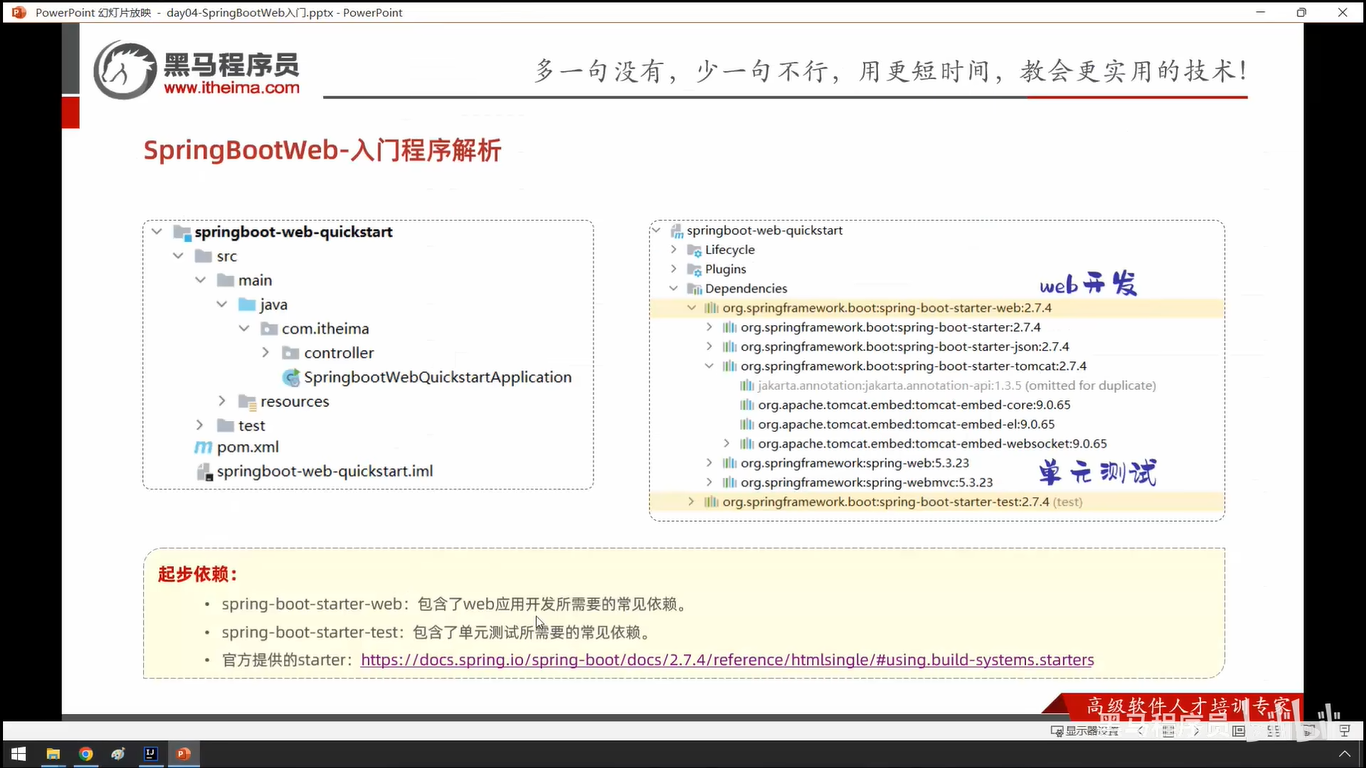Screen dimensions: 1366x768
Task: Expand the controller package chevron
Action: tap(265, 352)
